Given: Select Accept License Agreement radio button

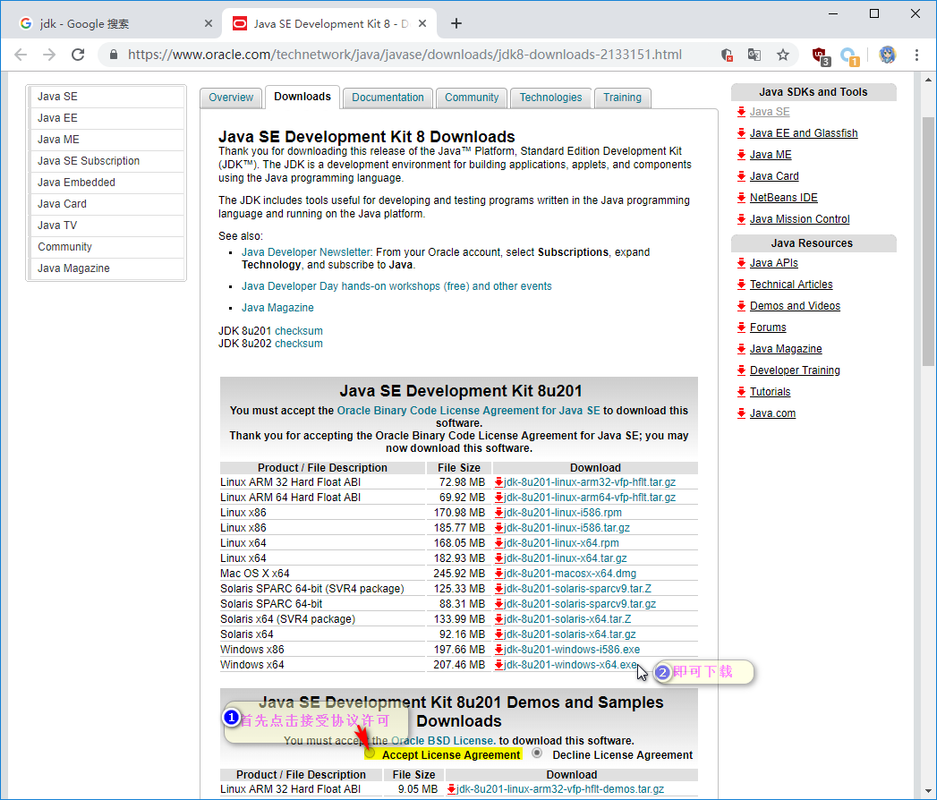Looking at the screenshot, I should pyautogui.click(x=370, y=753).
